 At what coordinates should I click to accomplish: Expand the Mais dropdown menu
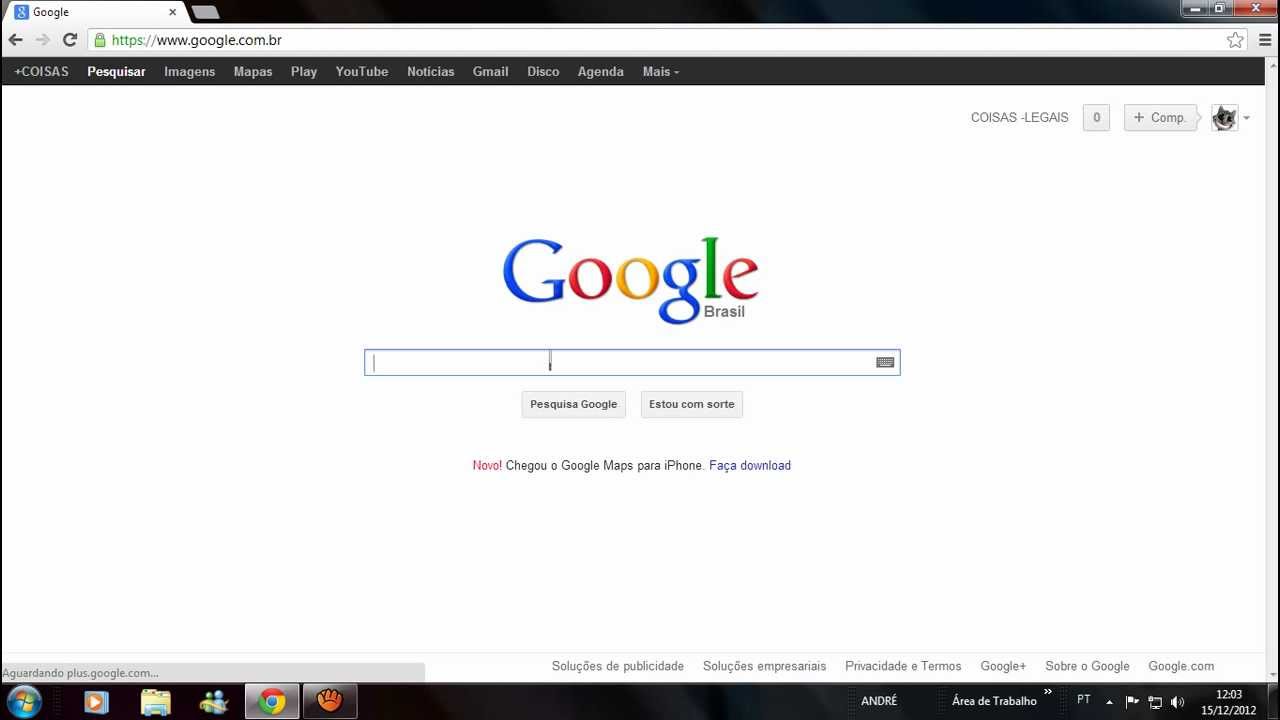660,72
